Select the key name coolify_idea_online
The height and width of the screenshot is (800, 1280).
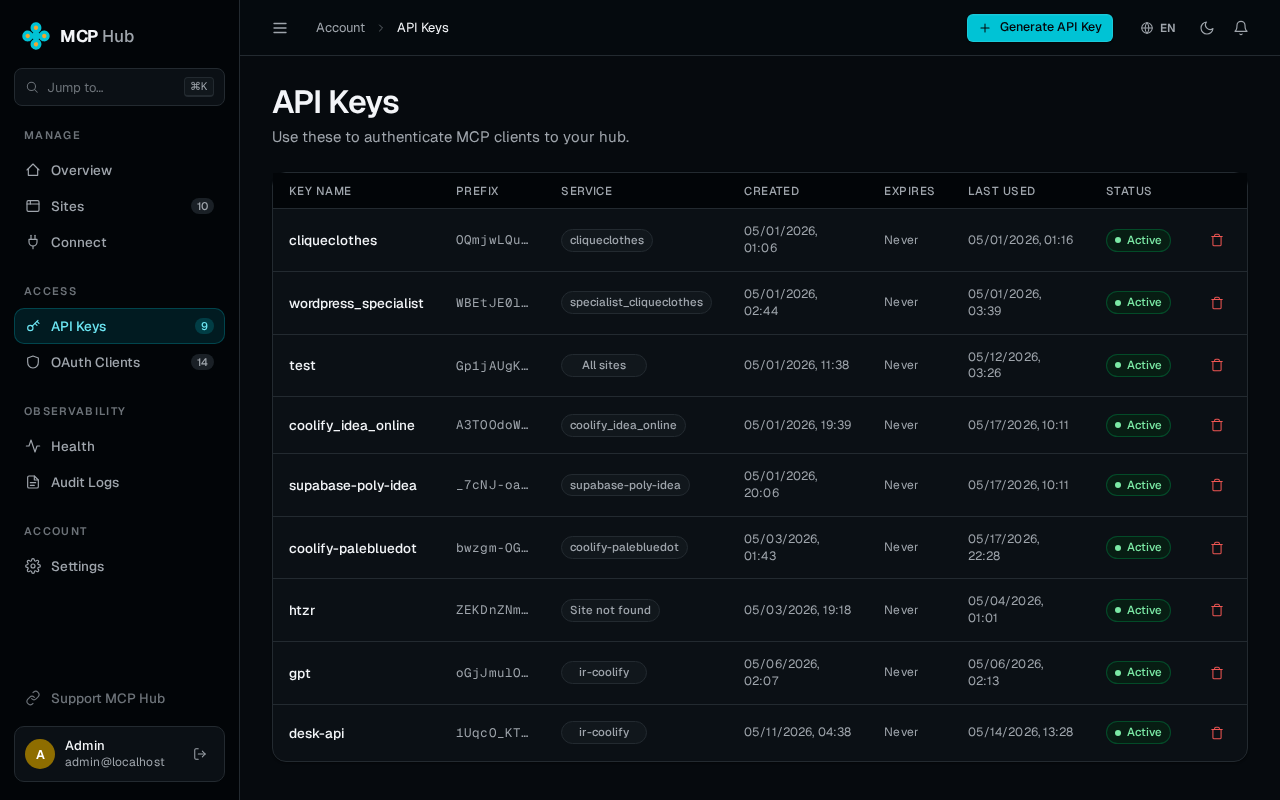[352, 425]
